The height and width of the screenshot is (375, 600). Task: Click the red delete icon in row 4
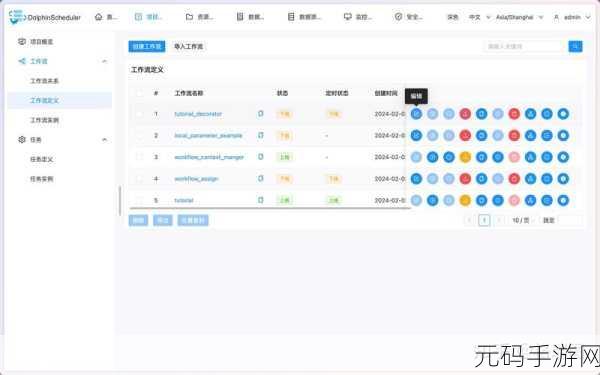tap(514, 179)
